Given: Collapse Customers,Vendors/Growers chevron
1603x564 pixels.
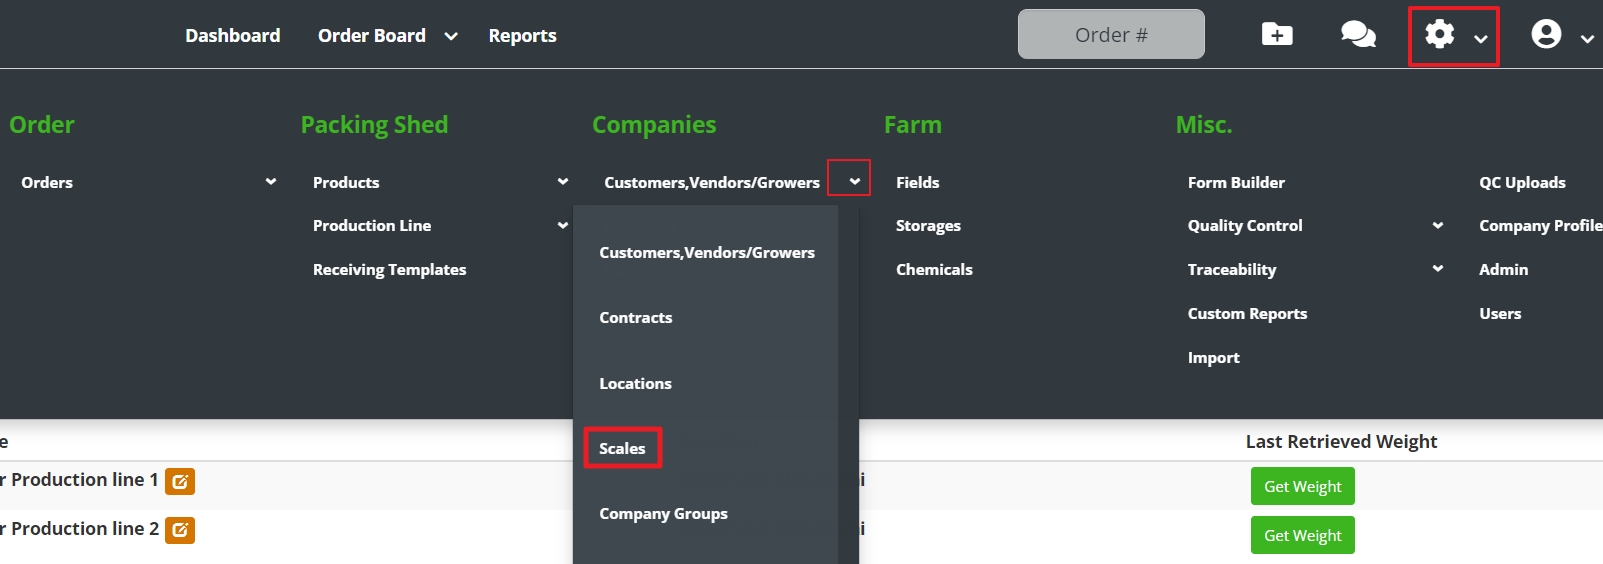Looking at the screenshot, I should 854,181.
